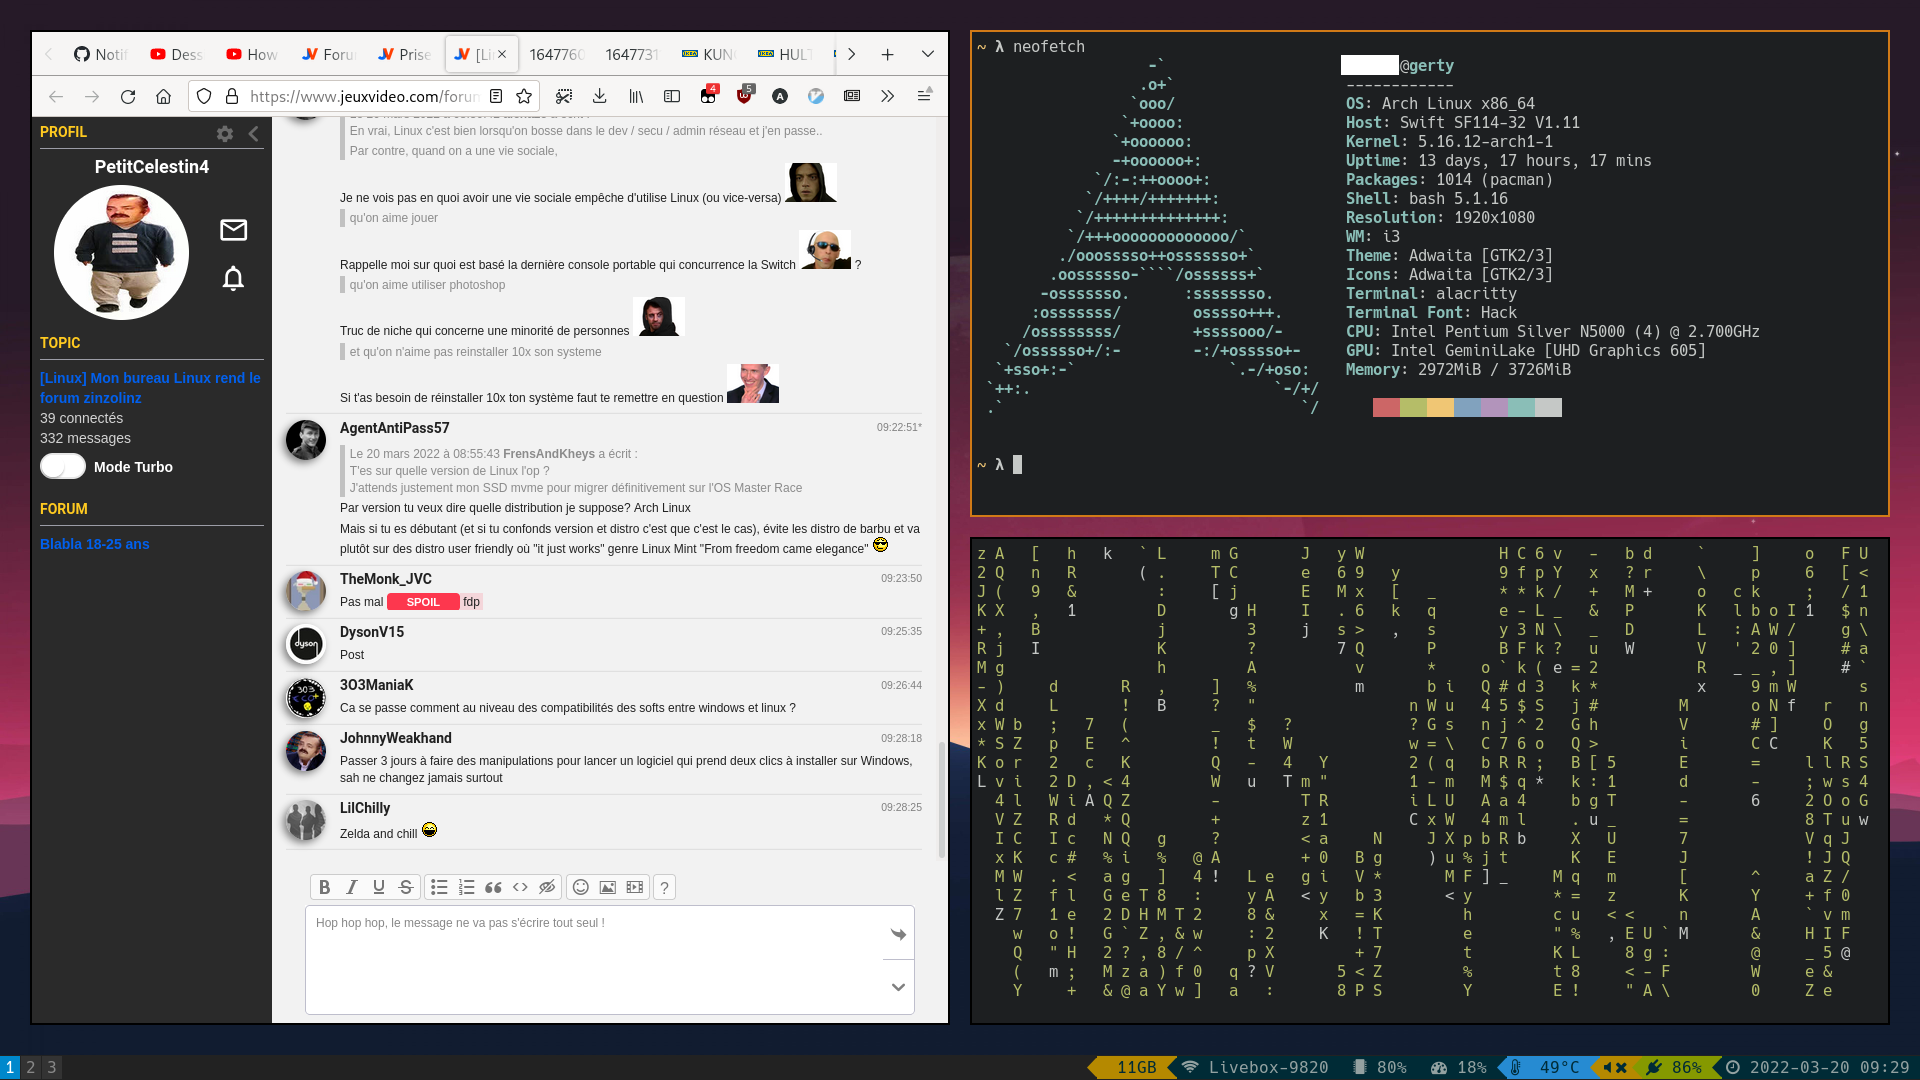This screenshot has width=1920, height=1080.
Task: Collapse the PROFIL sidebar with the chevron
Action: (x=254, y=133)
